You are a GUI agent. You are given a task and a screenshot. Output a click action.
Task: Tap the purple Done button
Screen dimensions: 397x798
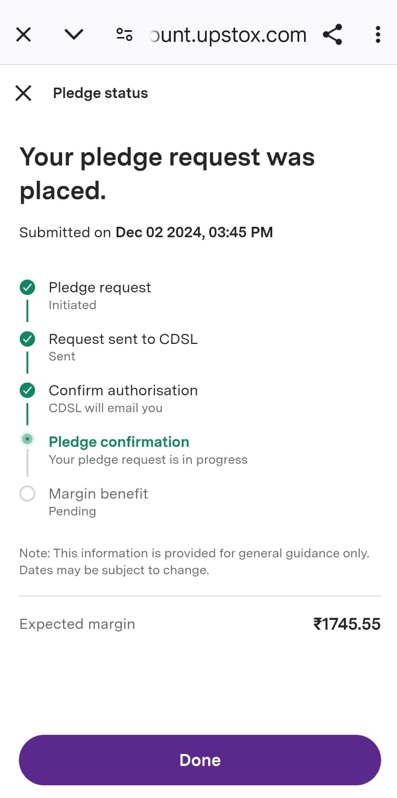point(200,760)
